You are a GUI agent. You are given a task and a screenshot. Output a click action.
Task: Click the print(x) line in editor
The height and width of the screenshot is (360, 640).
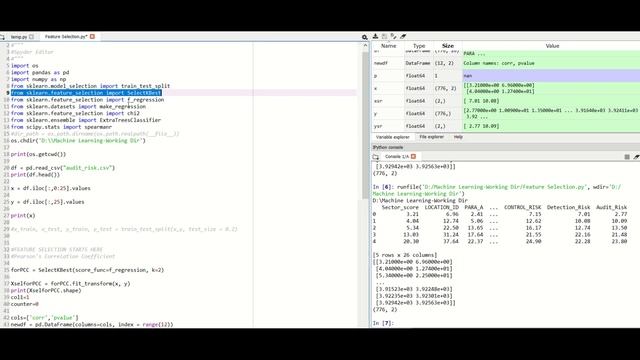click(23, 216)
